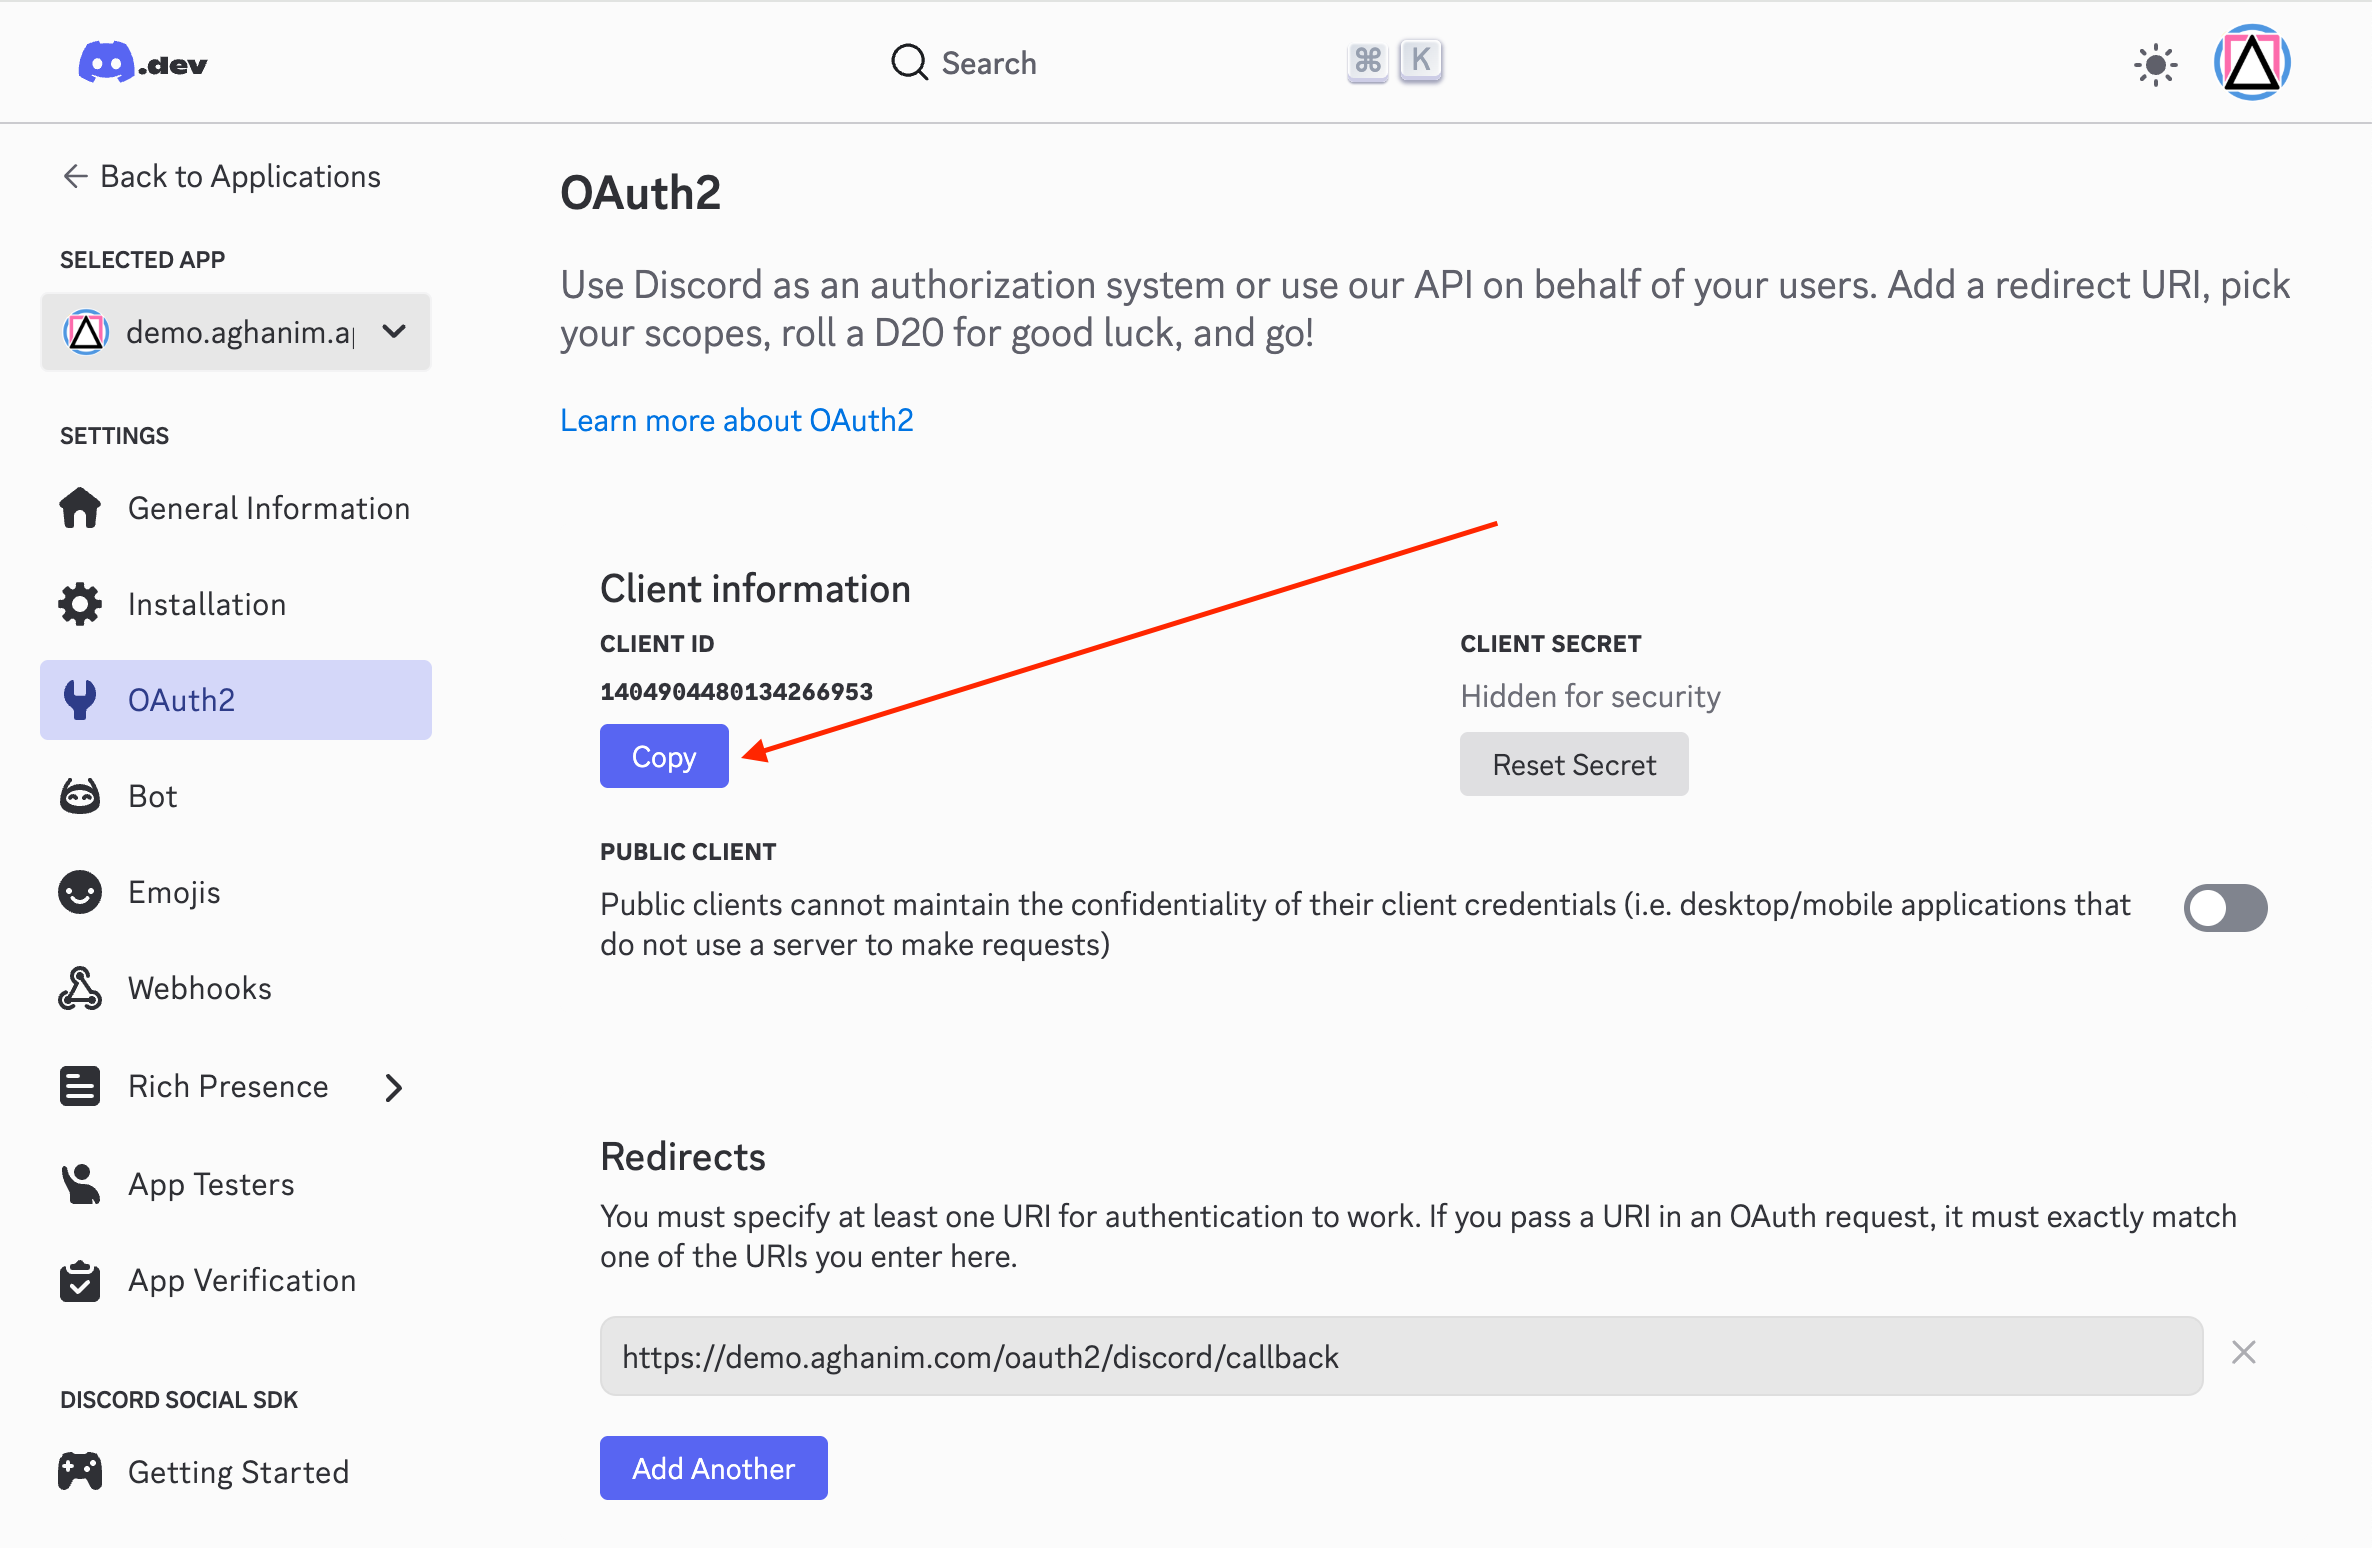Select App Testers in the sidebar

click(x=210, y=1183)
